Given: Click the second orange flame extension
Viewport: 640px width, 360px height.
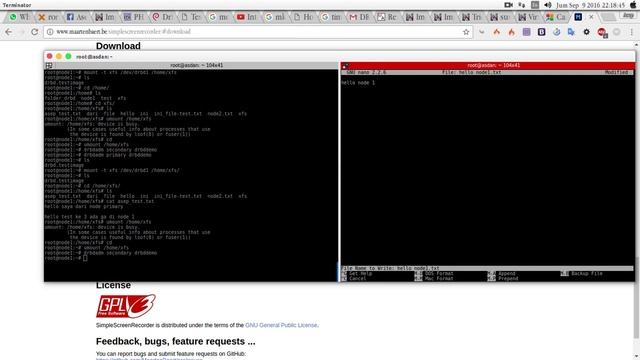Looking at the screenshot, I should (x=511, y=32).
